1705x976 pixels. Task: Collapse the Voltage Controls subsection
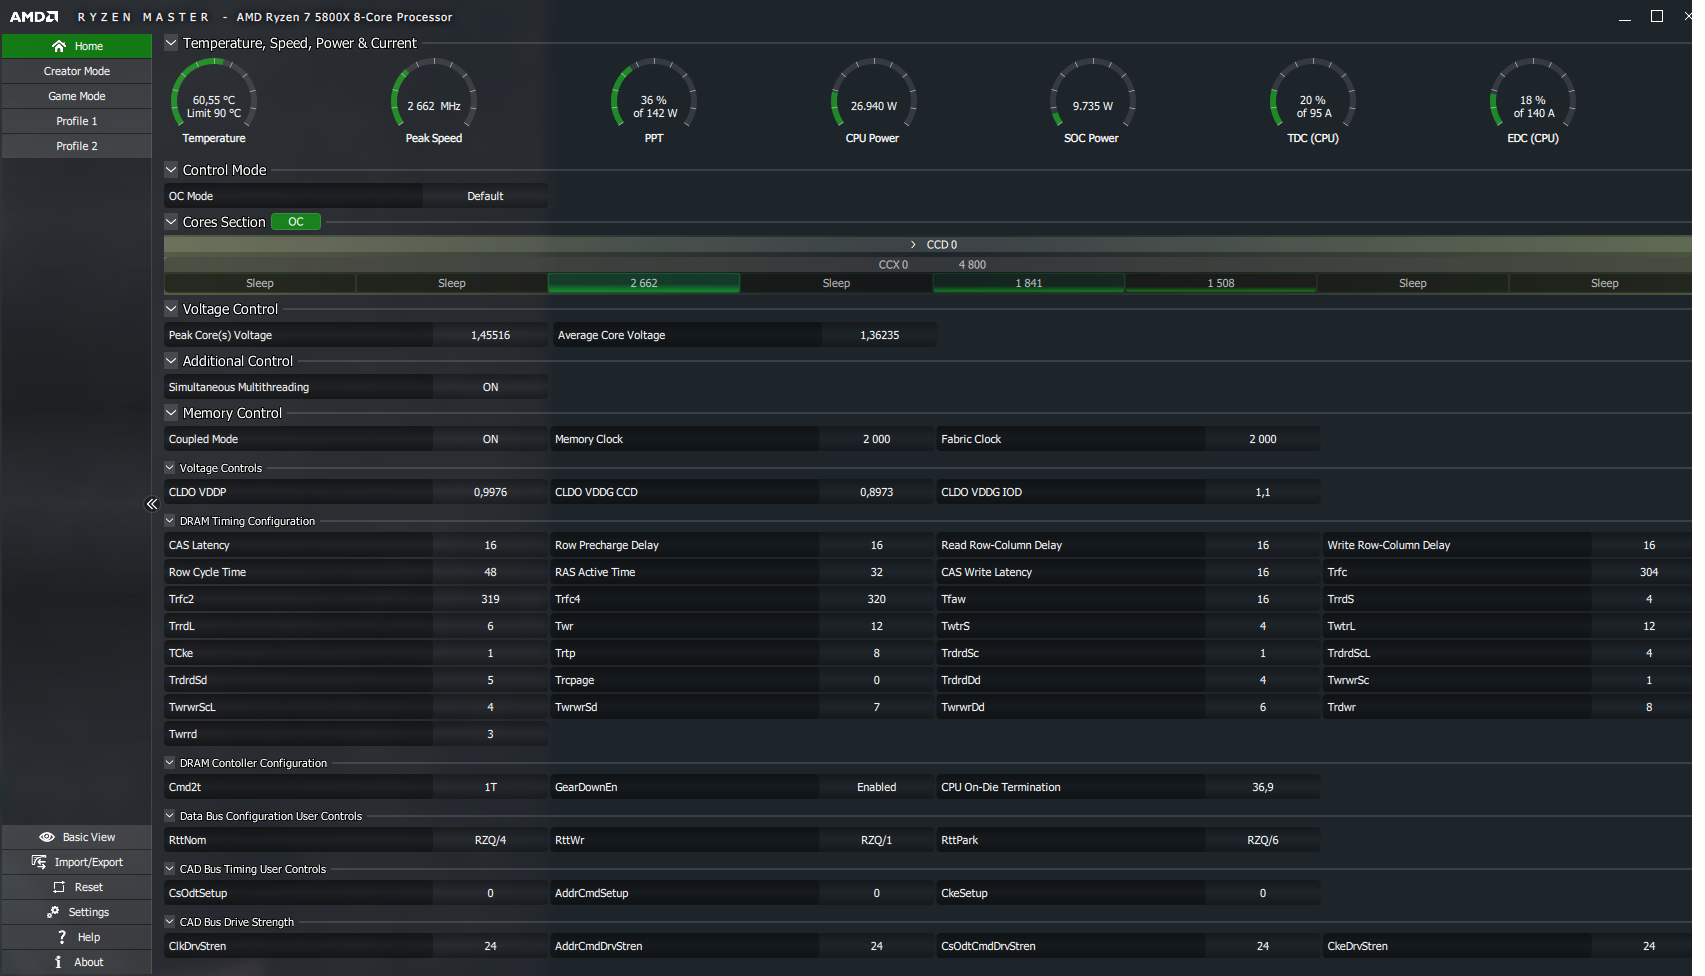[x=170, y=468]
